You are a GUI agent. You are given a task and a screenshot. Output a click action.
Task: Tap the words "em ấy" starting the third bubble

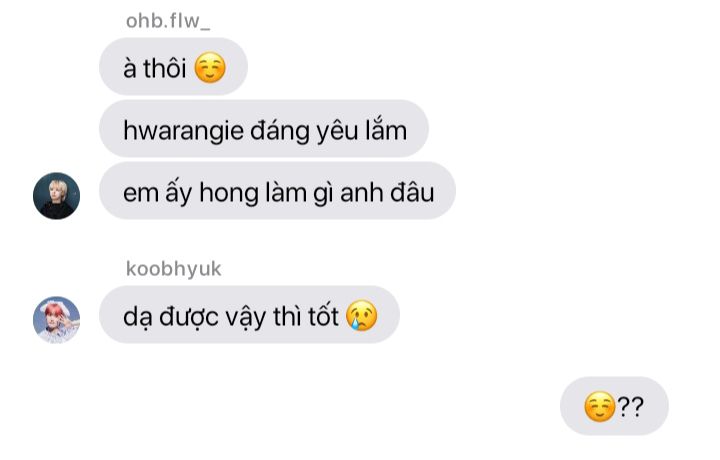158,193
